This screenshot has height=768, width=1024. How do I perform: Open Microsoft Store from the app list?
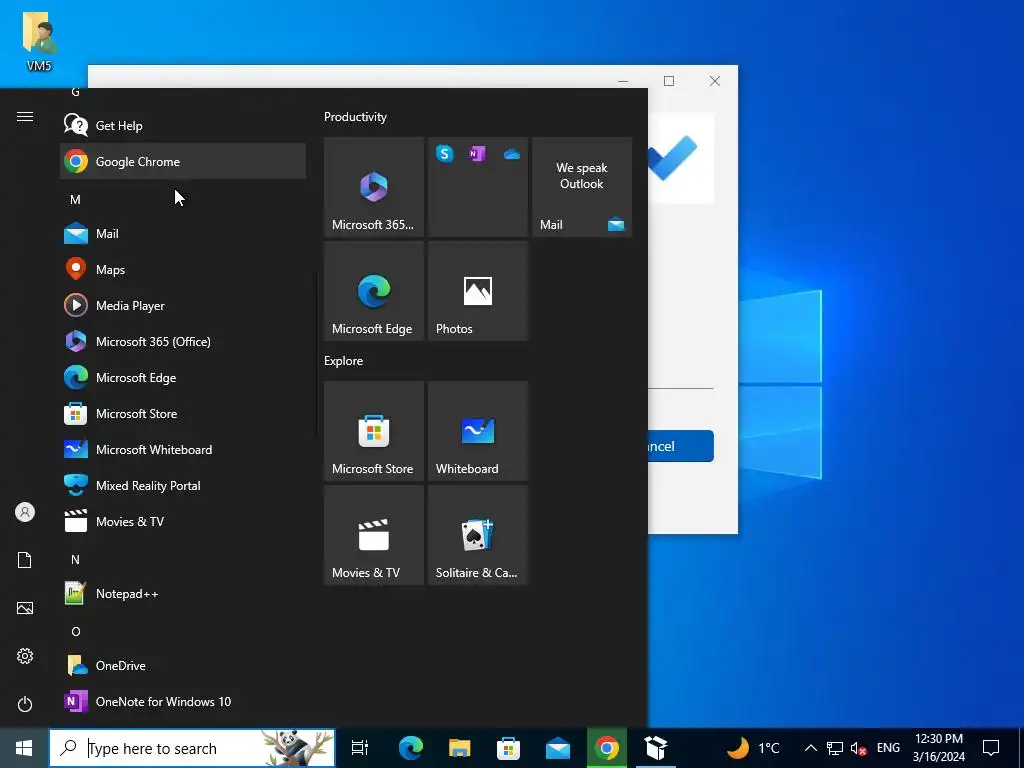tap(183, 413)
